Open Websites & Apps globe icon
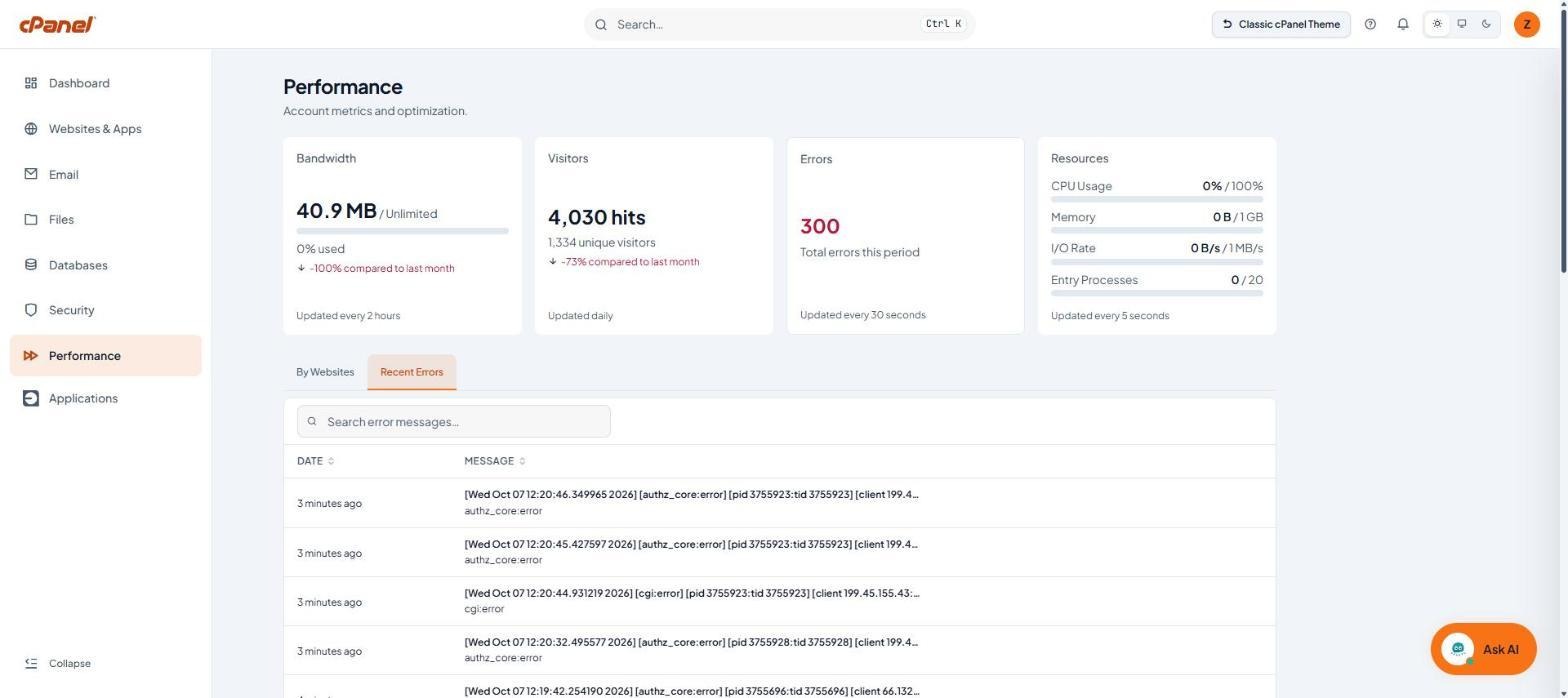The height and width of the screenshot is (698, 1568). pyautogui.click(x=31, y=129)
